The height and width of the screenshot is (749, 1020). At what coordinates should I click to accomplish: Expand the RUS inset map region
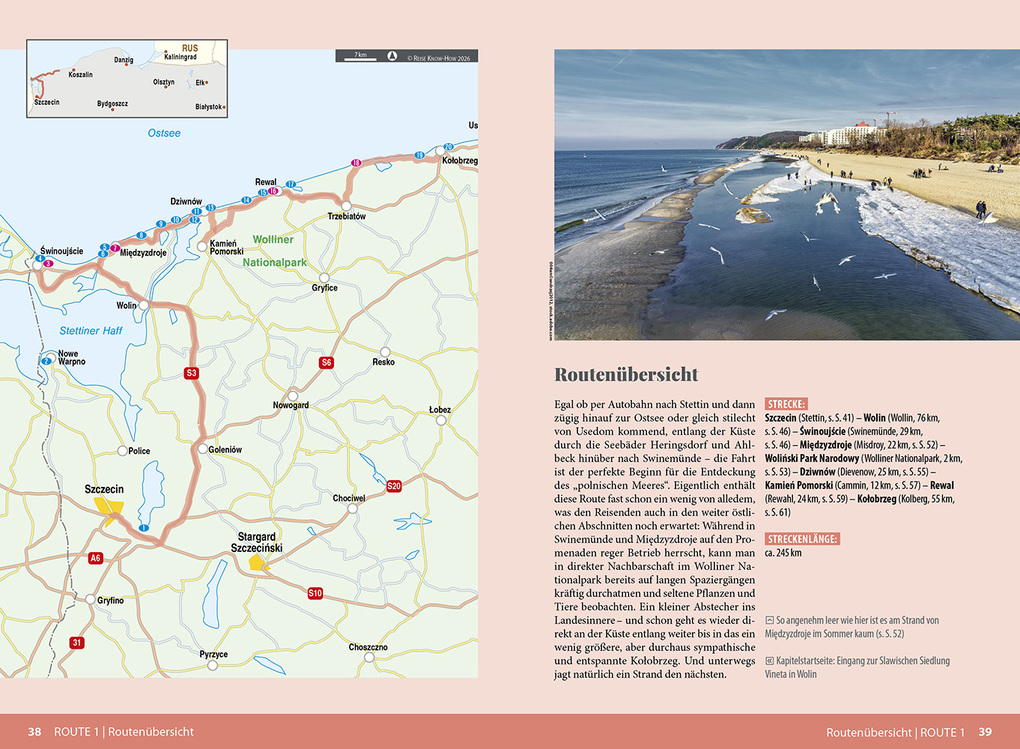tap(190, 48)
